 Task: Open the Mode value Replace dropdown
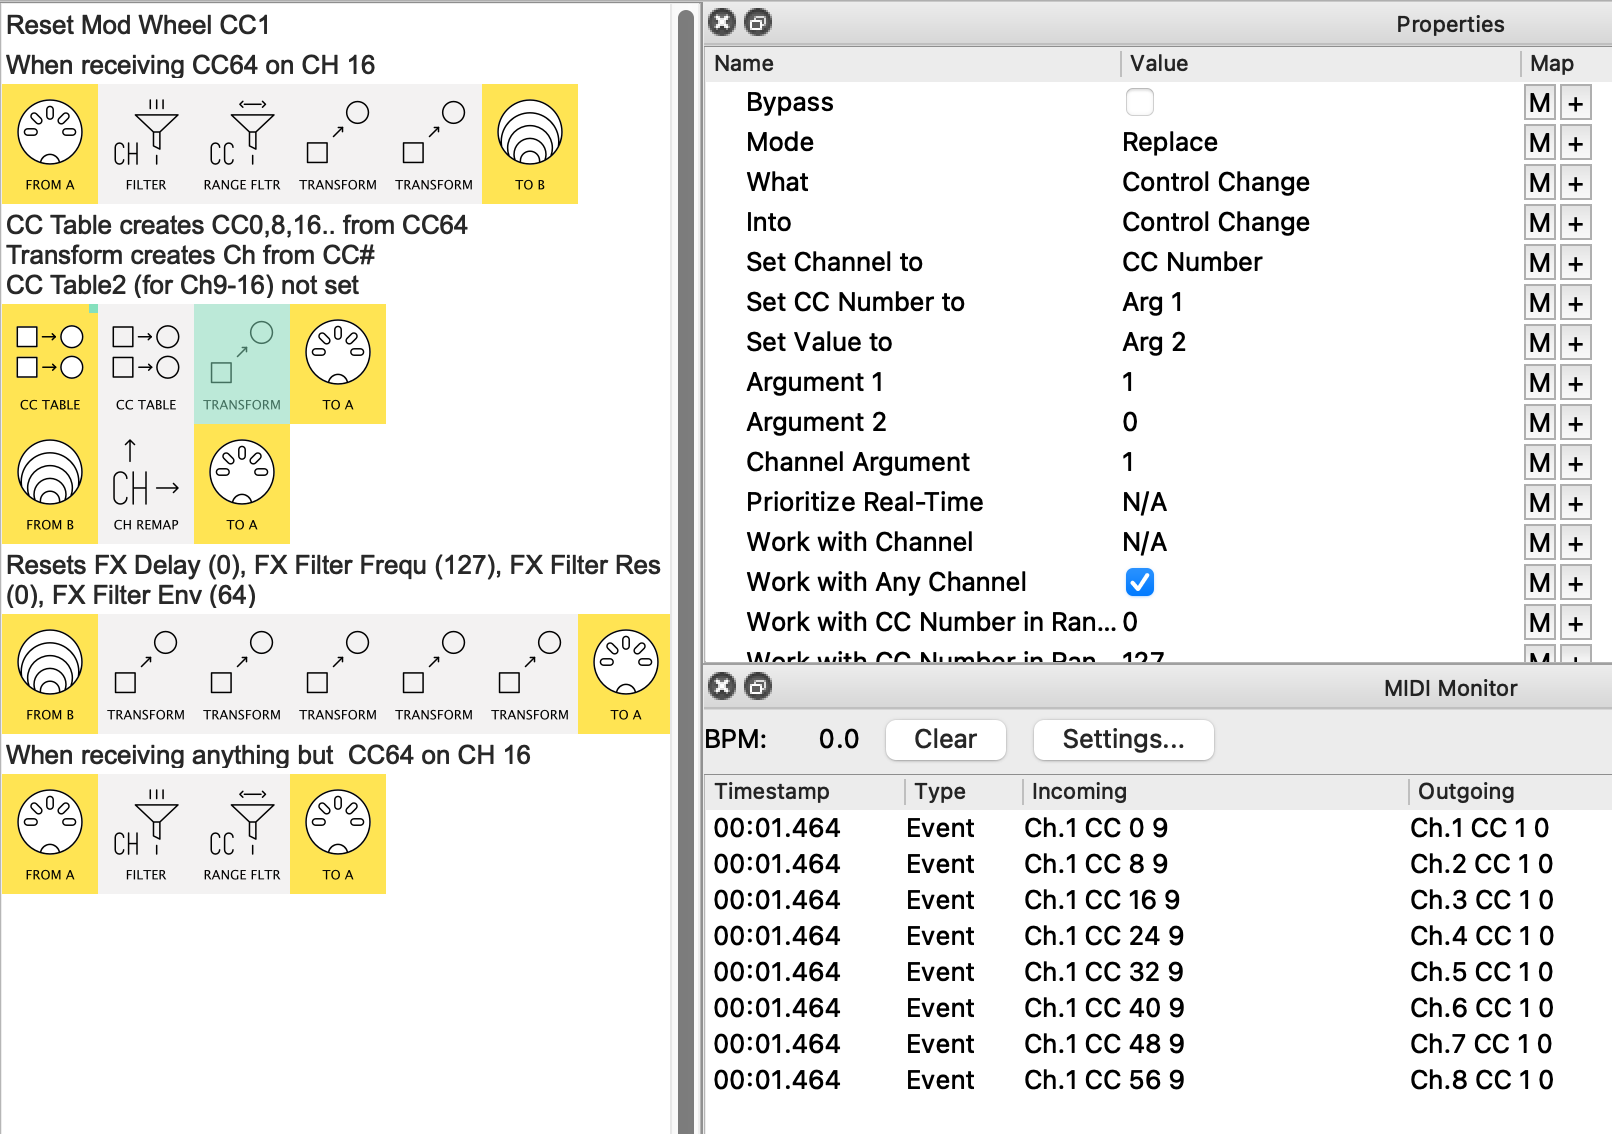pyautogui.click(x=1169, y=142)
